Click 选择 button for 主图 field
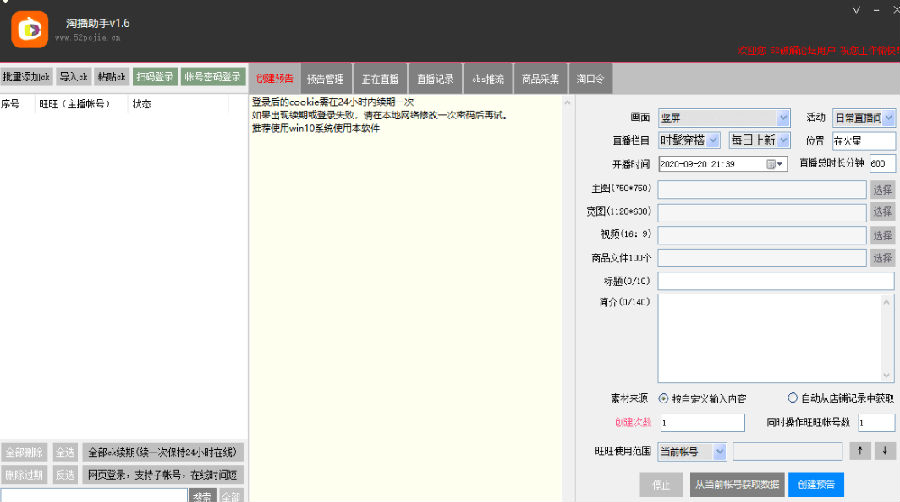The image size is (900, 502). tap(883, 190)
